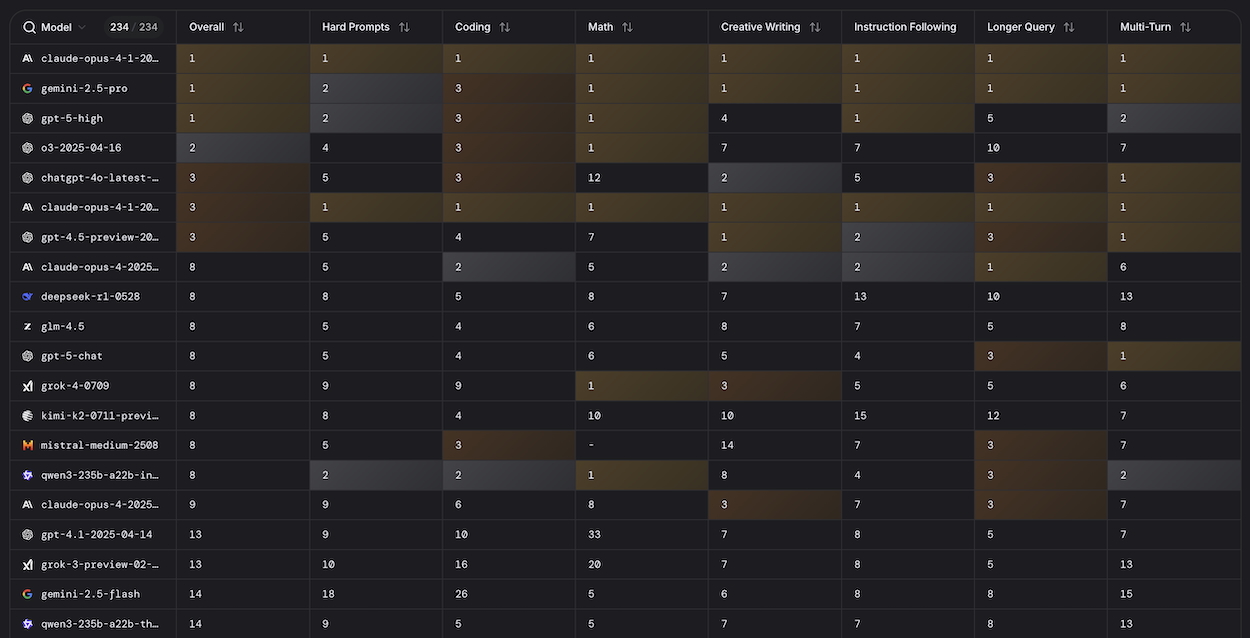The height and width of the screenshot is (638, 1250).
Task: Click the Coding column sort arrows
Action: (505, 27)
